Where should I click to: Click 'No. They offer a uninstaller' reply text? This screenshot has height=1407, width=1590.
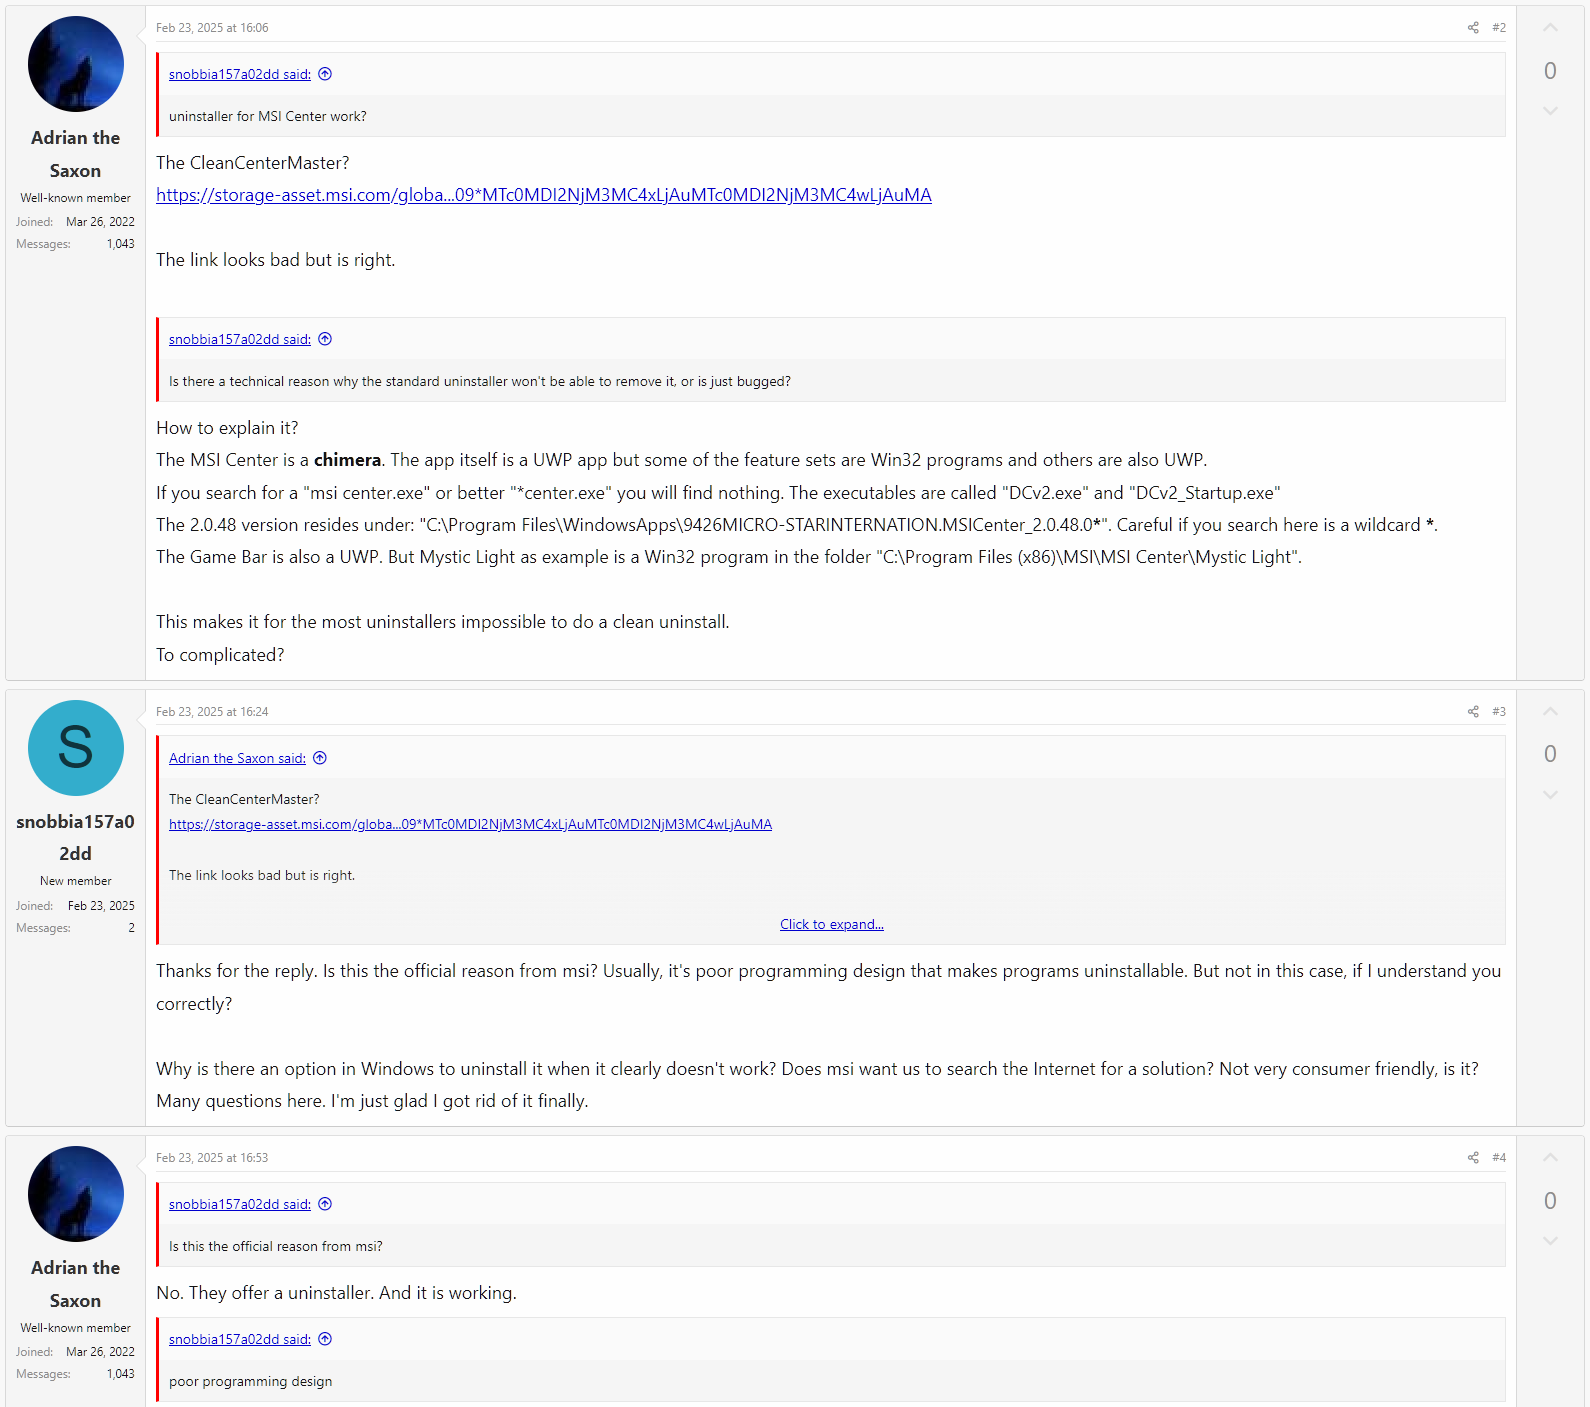[336, 1293]
